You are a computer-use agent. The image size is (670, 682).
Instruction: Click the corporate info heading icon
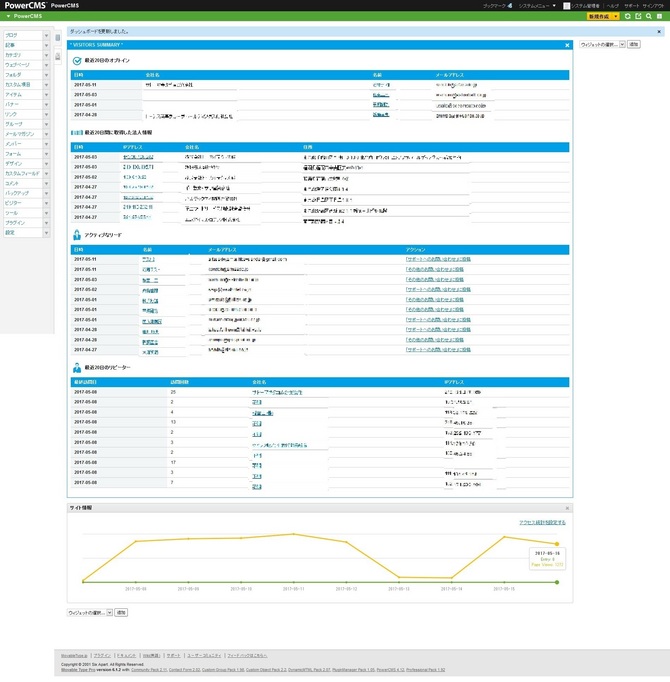pos(77,133)
